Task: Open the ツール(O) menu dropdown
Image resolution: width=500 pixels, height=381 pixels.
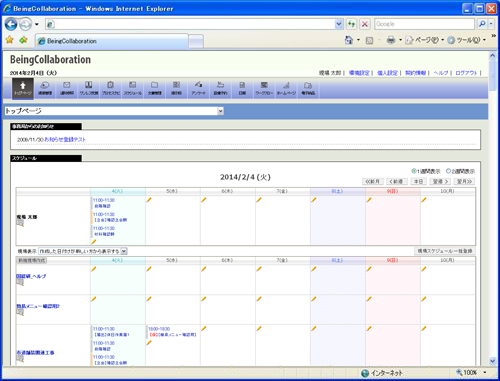Action: 466,40
